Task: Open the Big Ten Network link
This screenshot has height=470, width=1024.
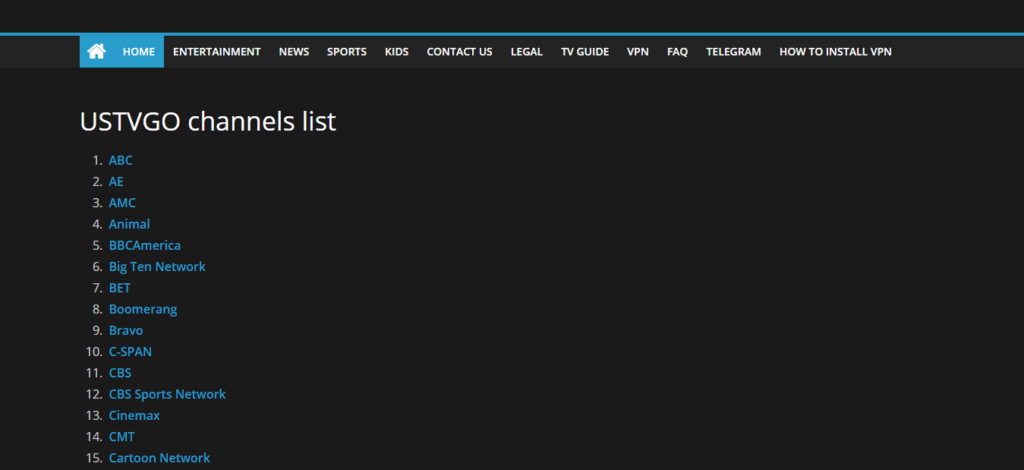Action: (x=157, y=266)
